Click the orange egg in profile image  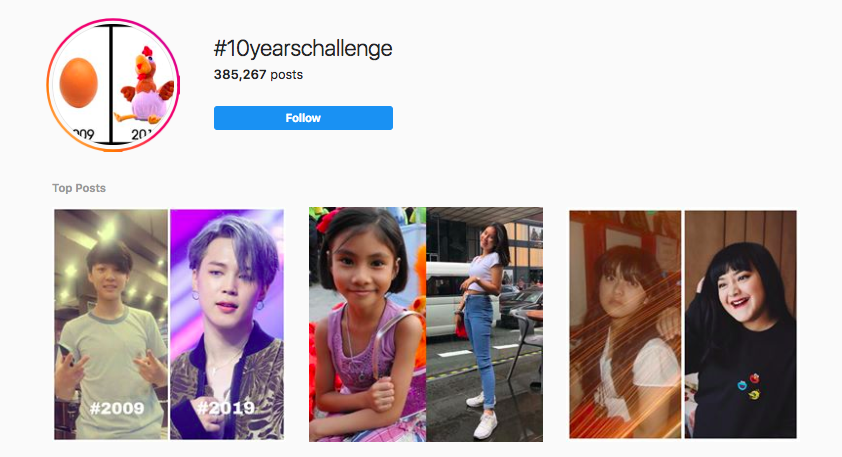pos(78,83)
